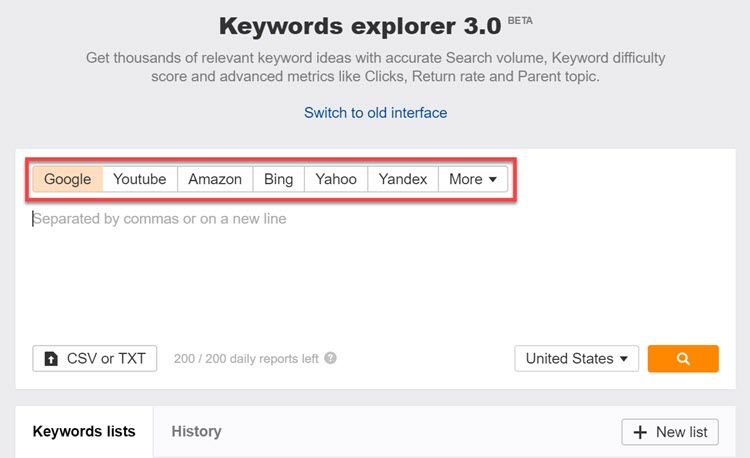Select the Google search engine tab
This screenshot has height=458, width=750.
point(67,179)
